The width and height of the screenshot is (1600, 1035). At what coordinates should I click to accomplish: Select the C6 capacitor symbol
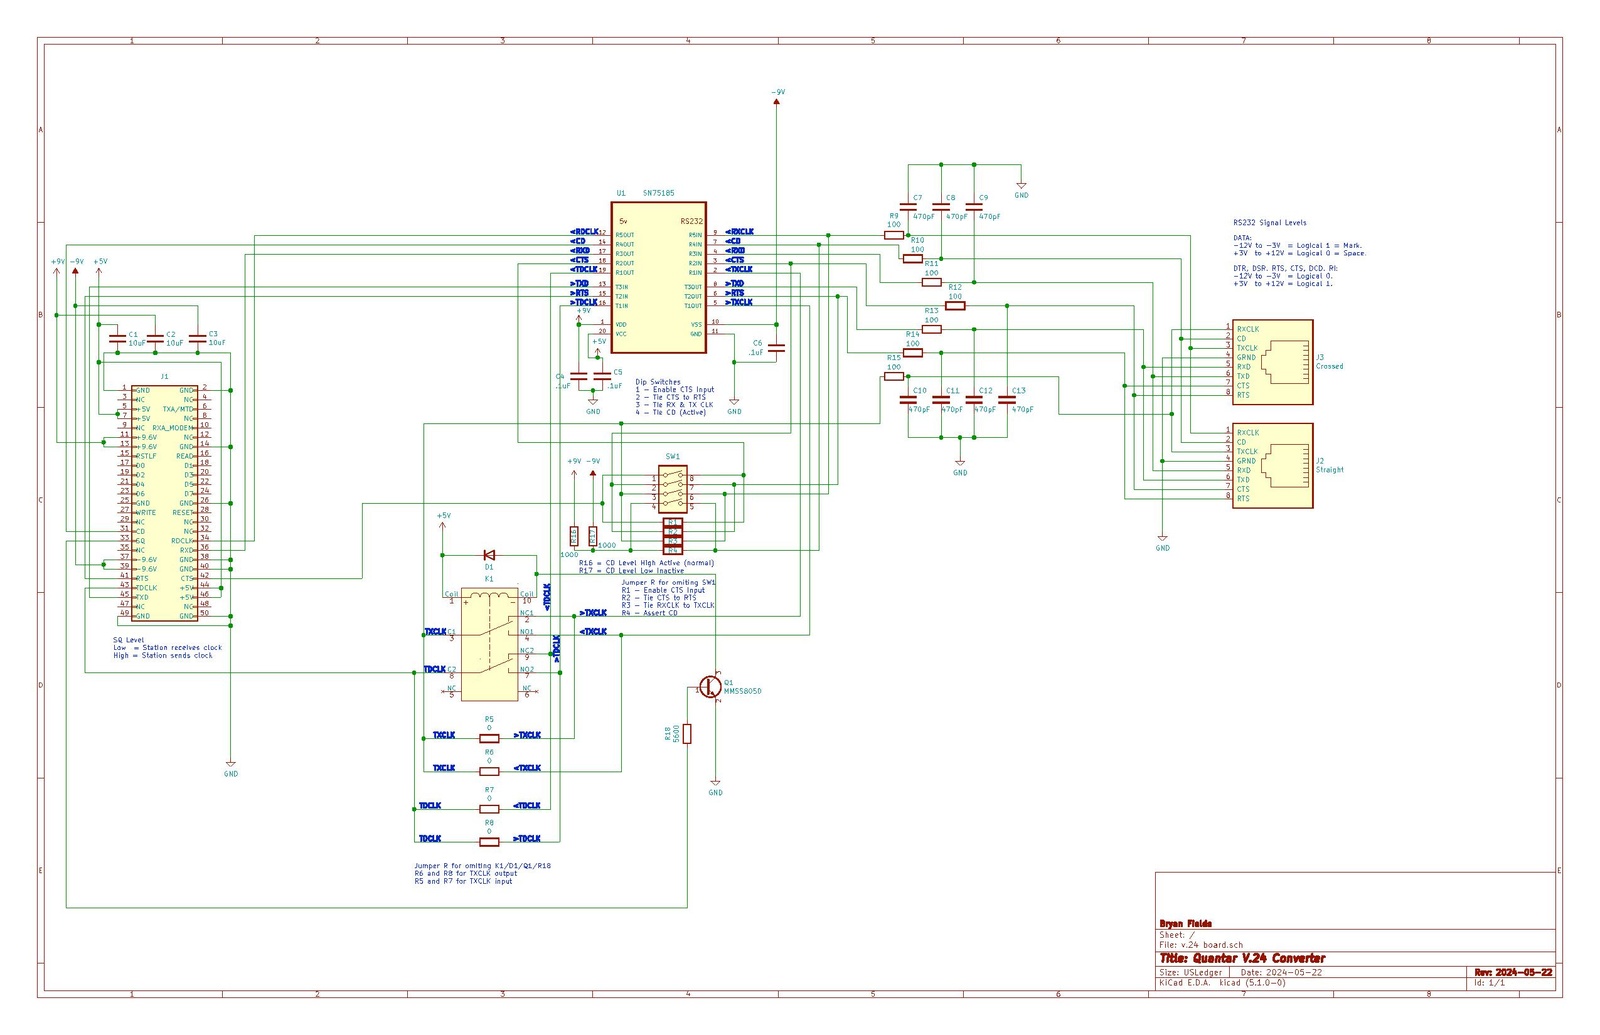(777, 348)
